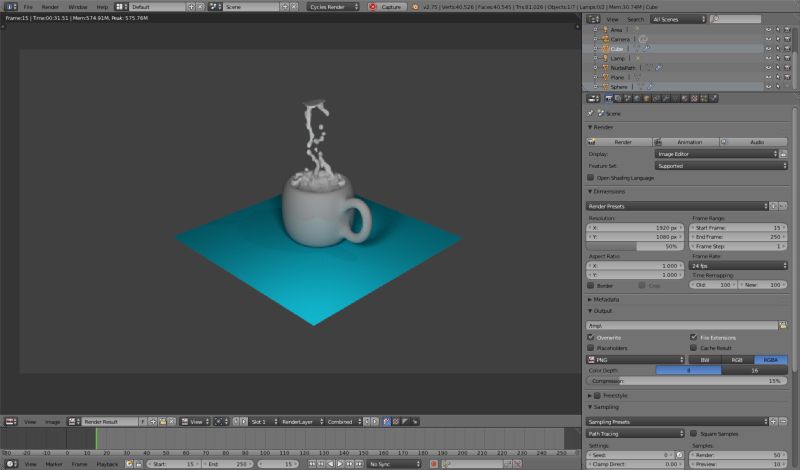Enable the Placeholders checkbox

click(x=591, y=348)
